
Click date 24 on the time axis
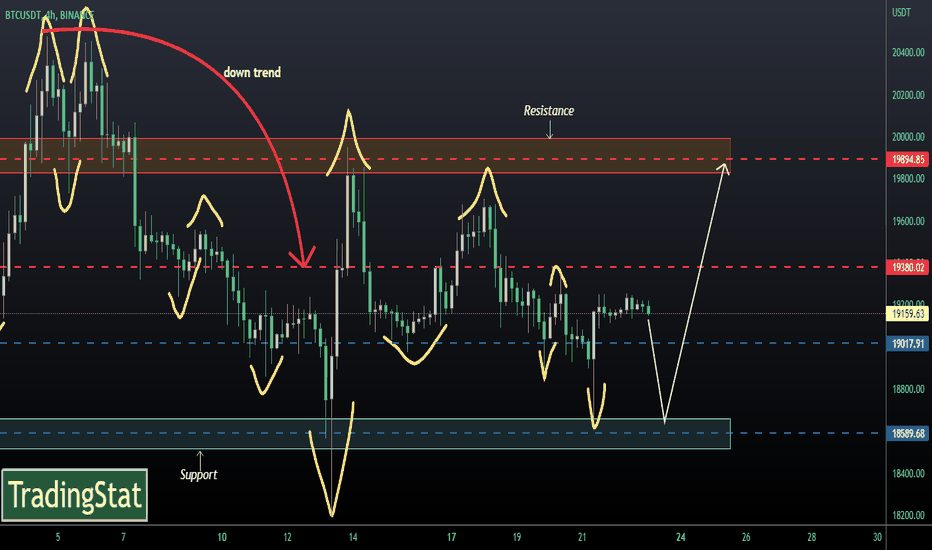(681, 538)
